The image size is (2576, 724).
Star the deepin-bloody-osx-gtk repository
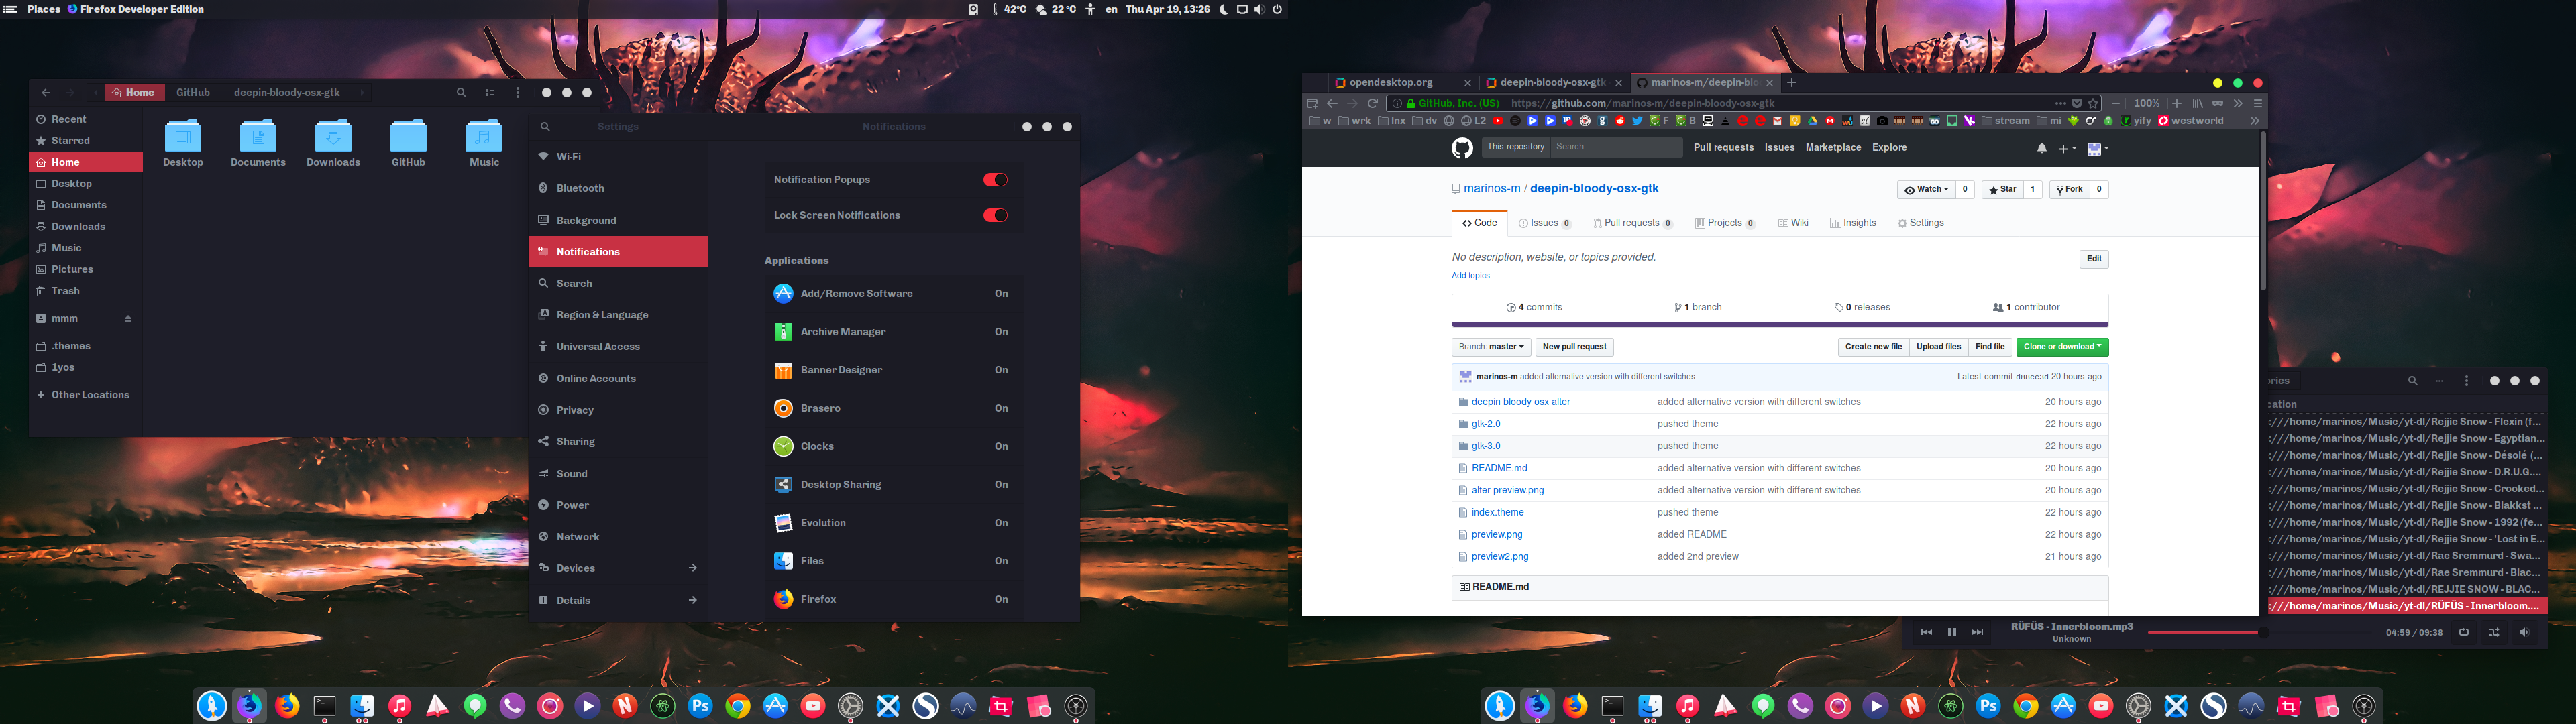(x=2002, y=189)
